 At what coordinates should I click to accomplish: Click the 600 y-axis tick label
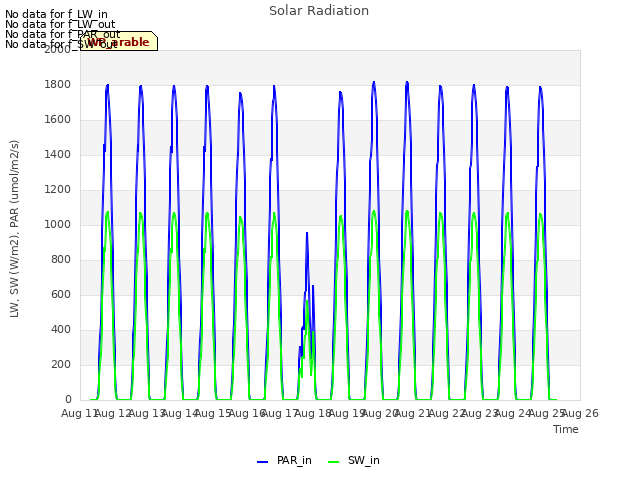(61, 295)
